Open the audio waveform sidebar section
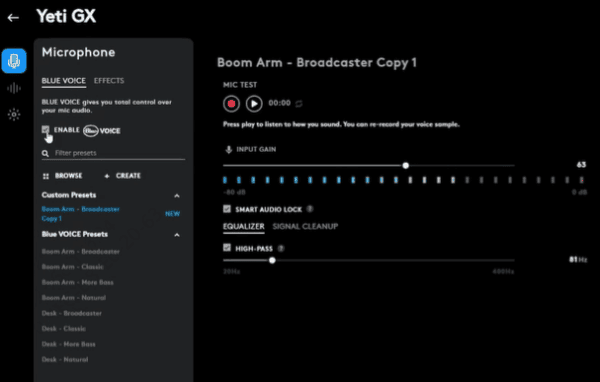The height and width of the screenshot is (382, 600). pos(14,88)
